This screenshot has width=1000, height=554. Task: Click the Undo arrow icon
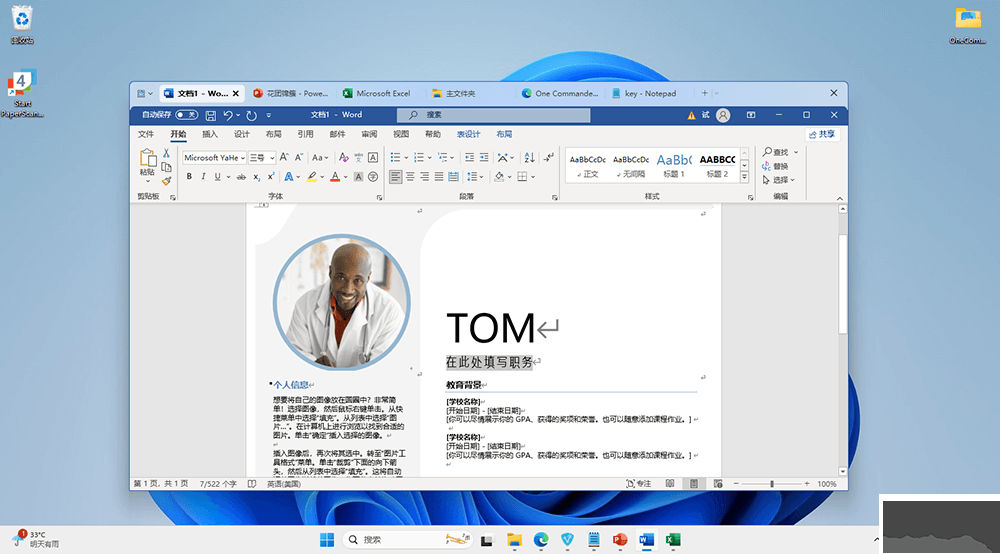228,115
